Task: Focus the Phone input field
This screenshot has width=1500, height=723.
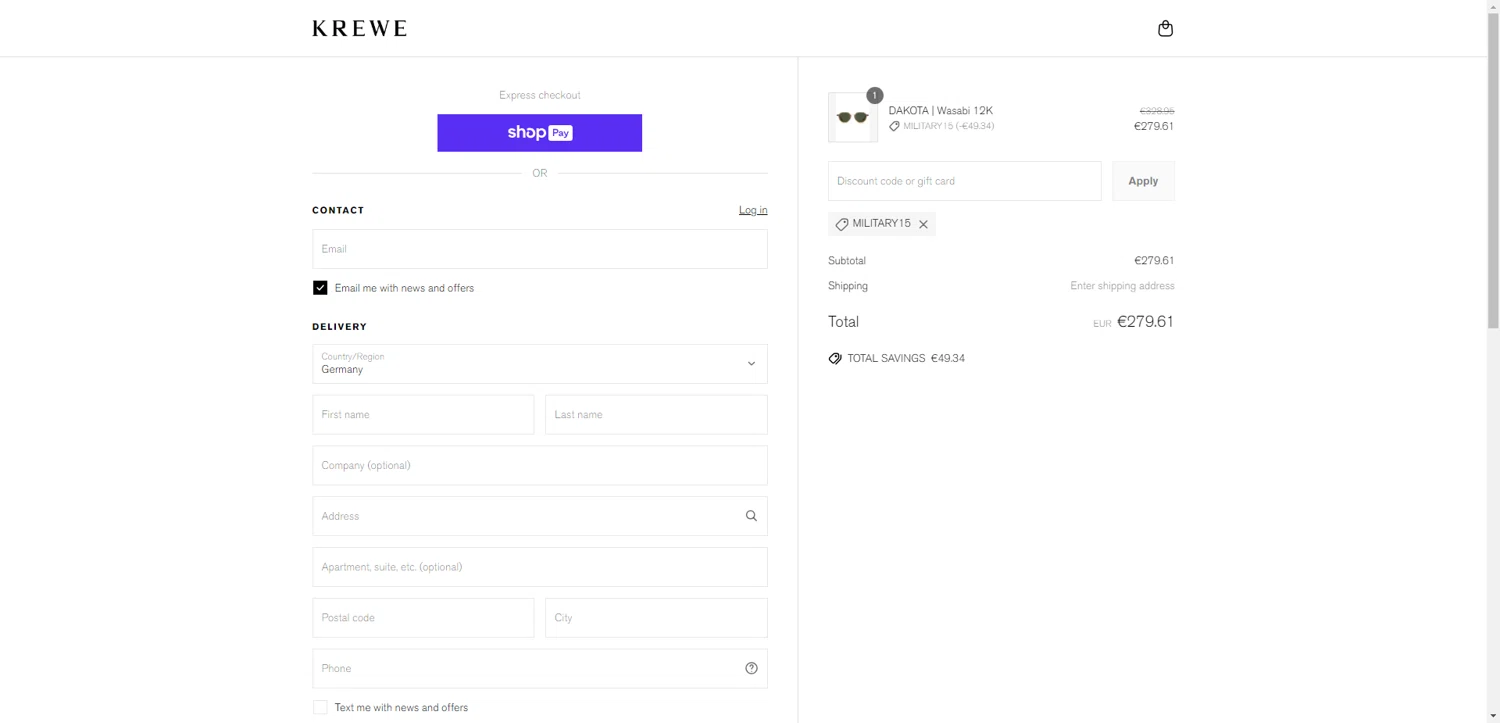Action: click(540, 669)
